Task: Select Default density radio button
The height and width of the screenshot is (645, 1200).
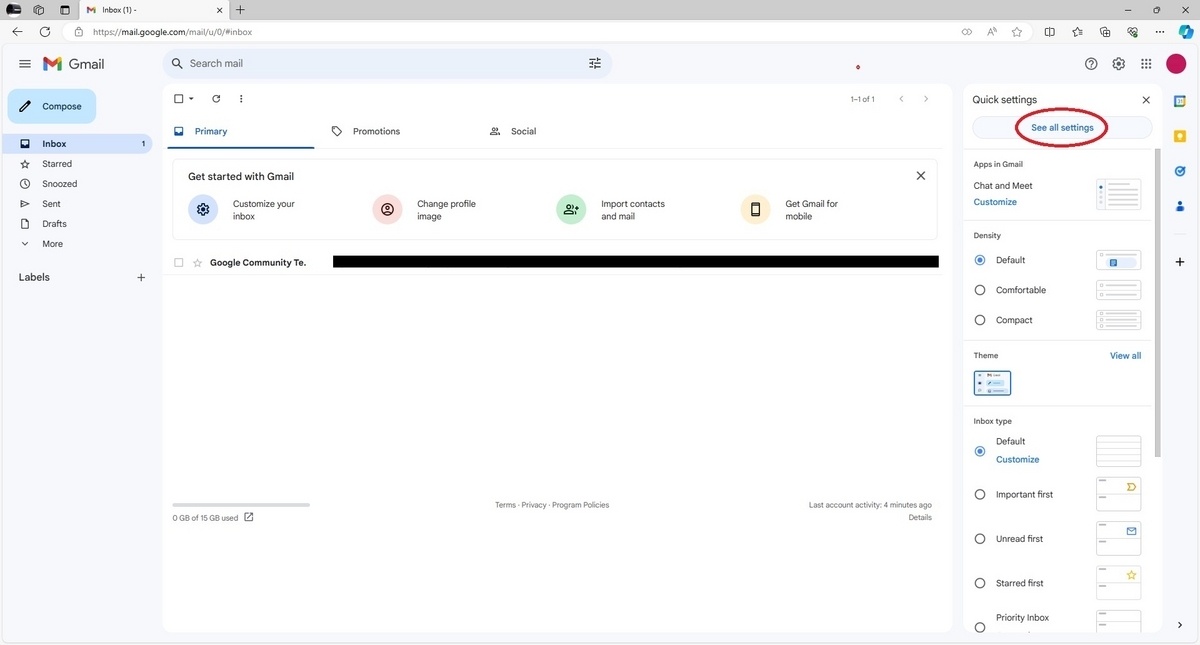Action: (980, 260)
